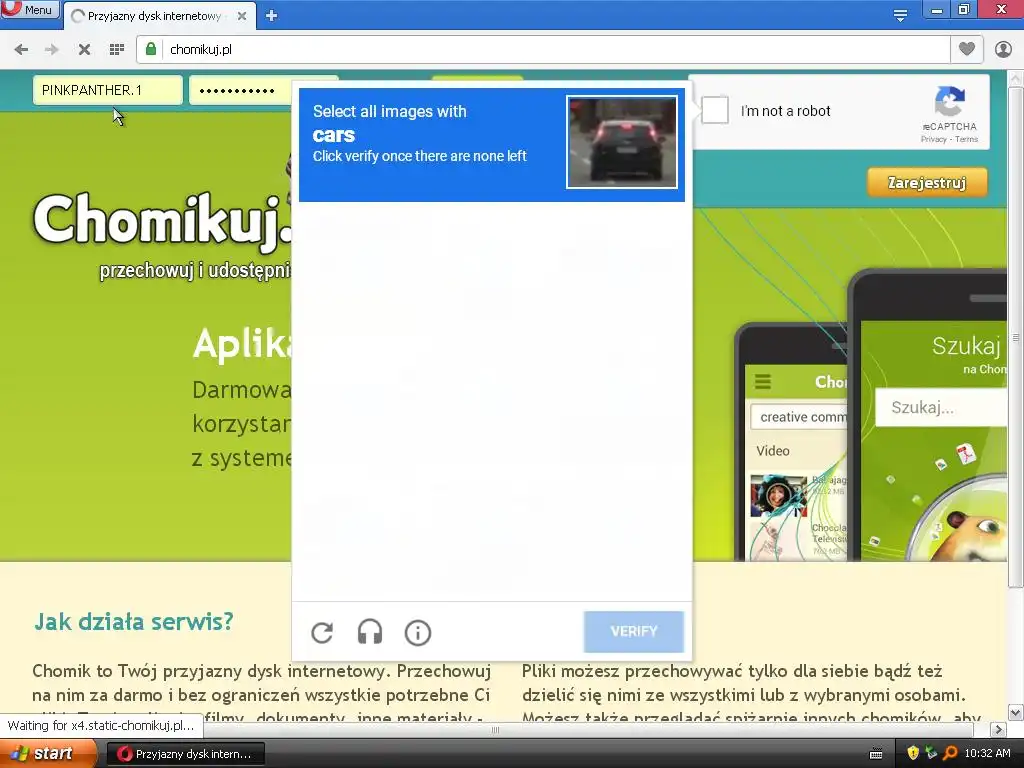This screenshot has width=1024, height=768.
Task: Click the horizontal scroll right arrow
Action: click(999, 729)
